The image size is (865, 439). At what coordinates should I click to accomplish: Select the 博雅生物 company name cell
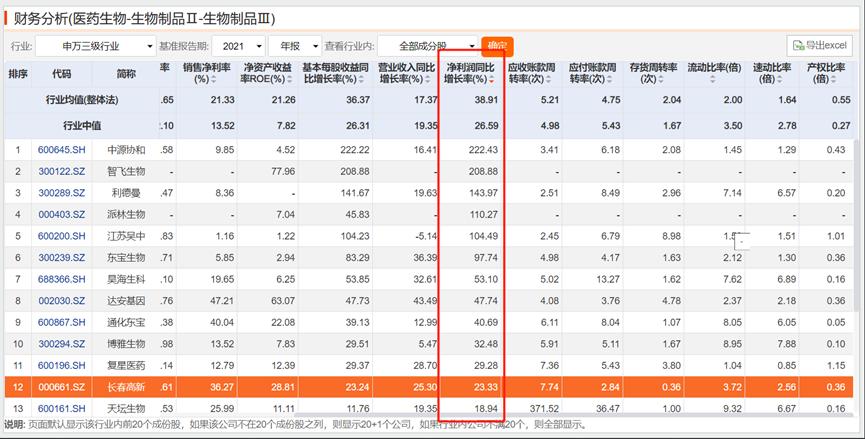pyautogui.click(x=126, y=344)
